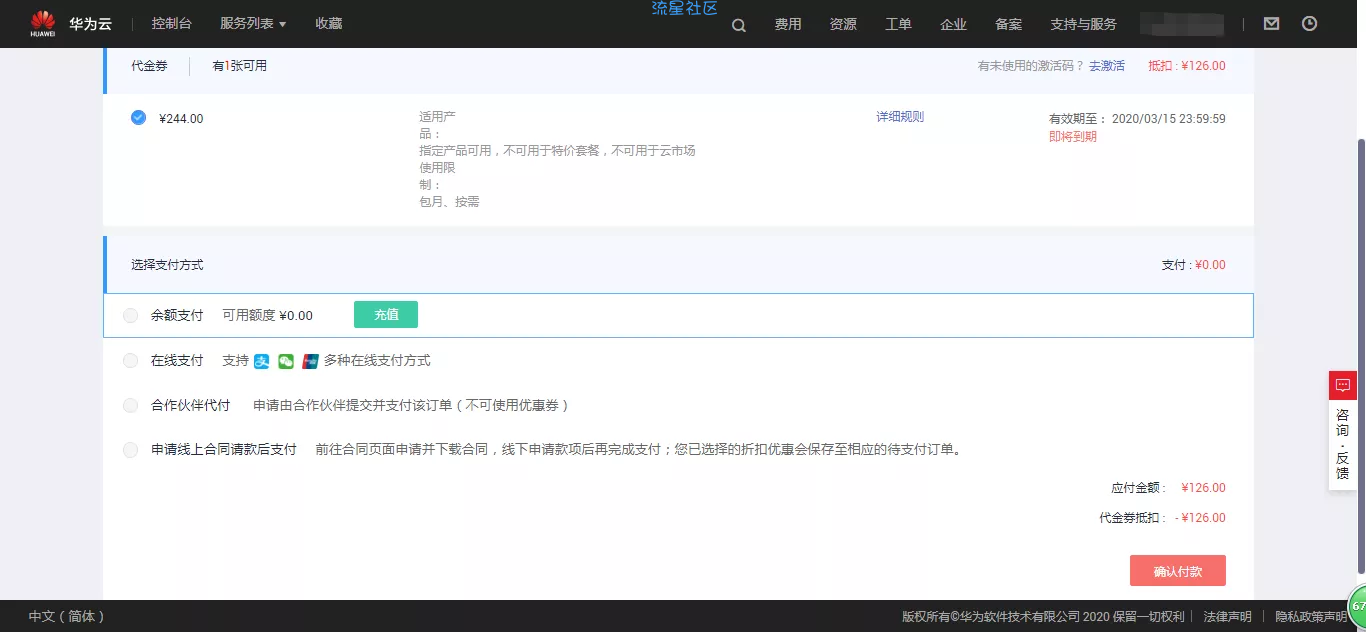Image resolution: width=1366 pixels, height=632 pixels.
Task: Select 申请线上合同请款后支付 radio button
Action: pos(131,450)
